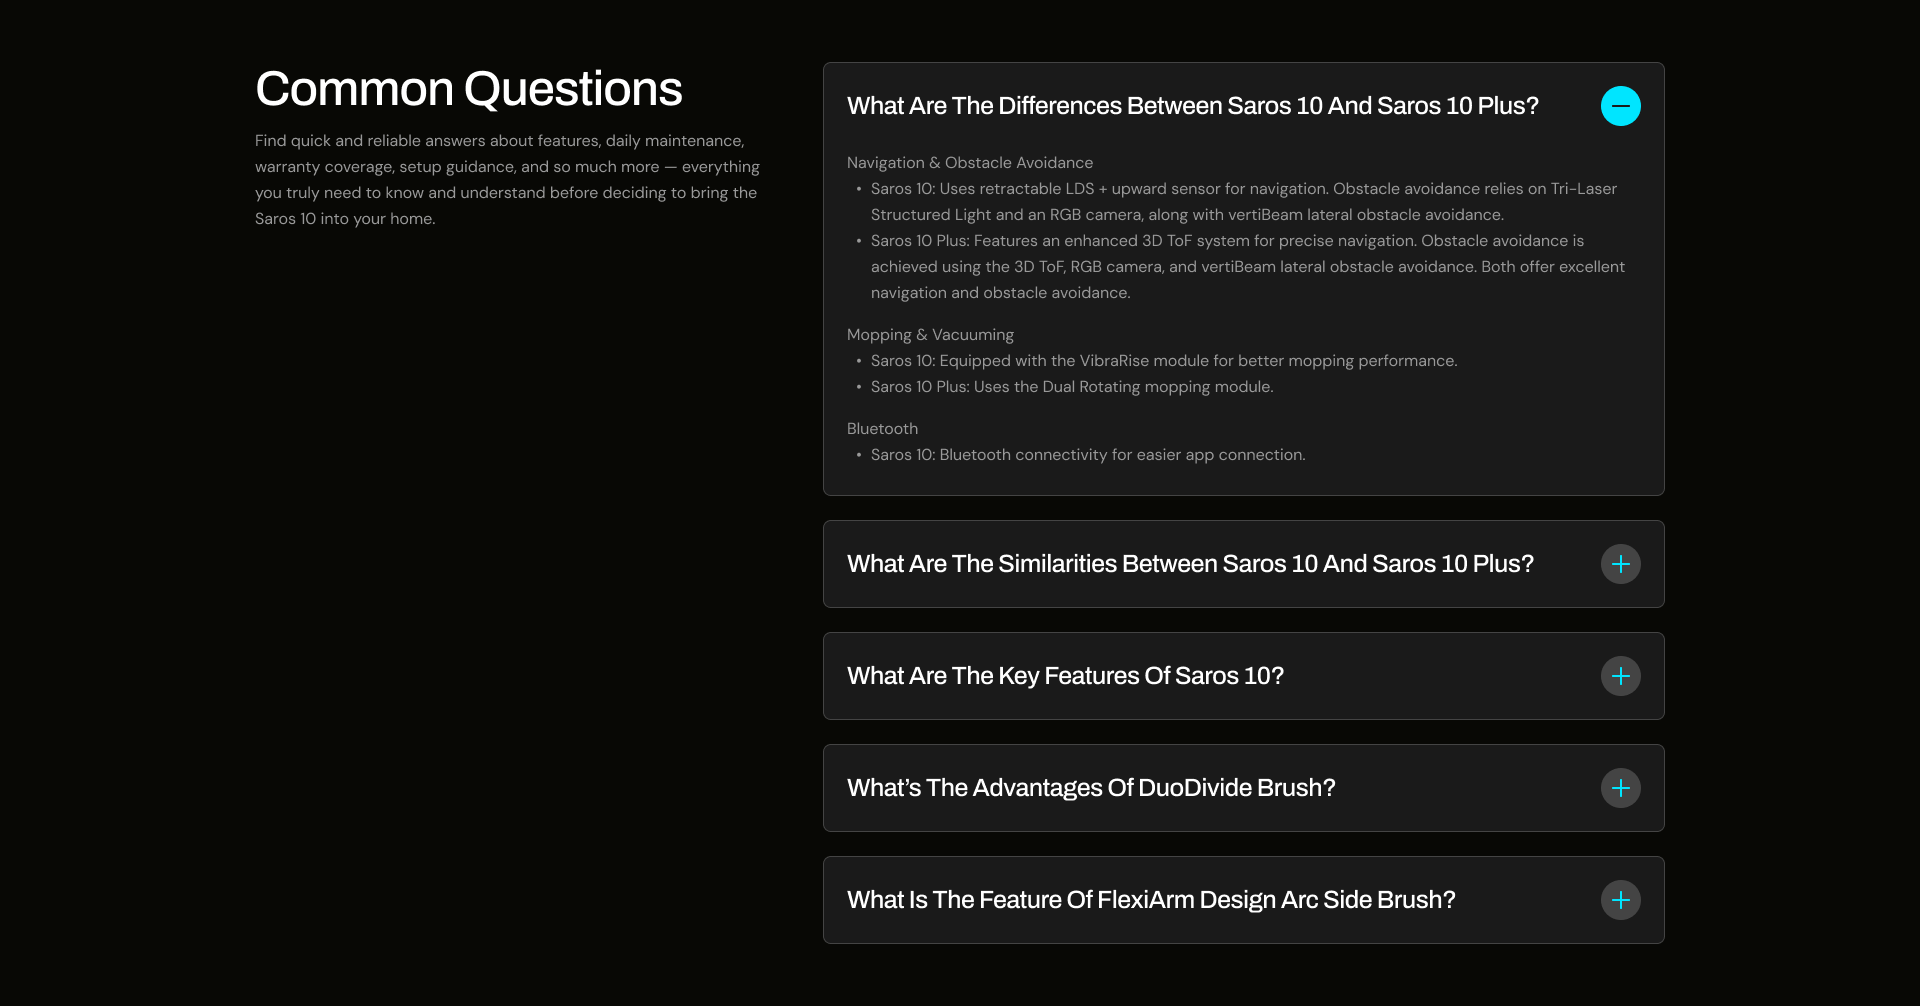Click the 'Common Questions' heading
1920x1006 pixels.
(468, 89)
